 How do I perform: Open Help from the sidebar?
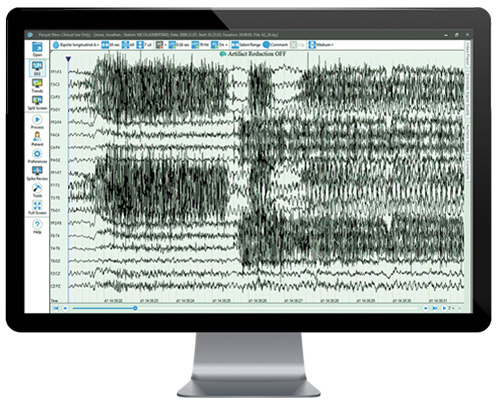pyautogui.click(x=37, y=227)
